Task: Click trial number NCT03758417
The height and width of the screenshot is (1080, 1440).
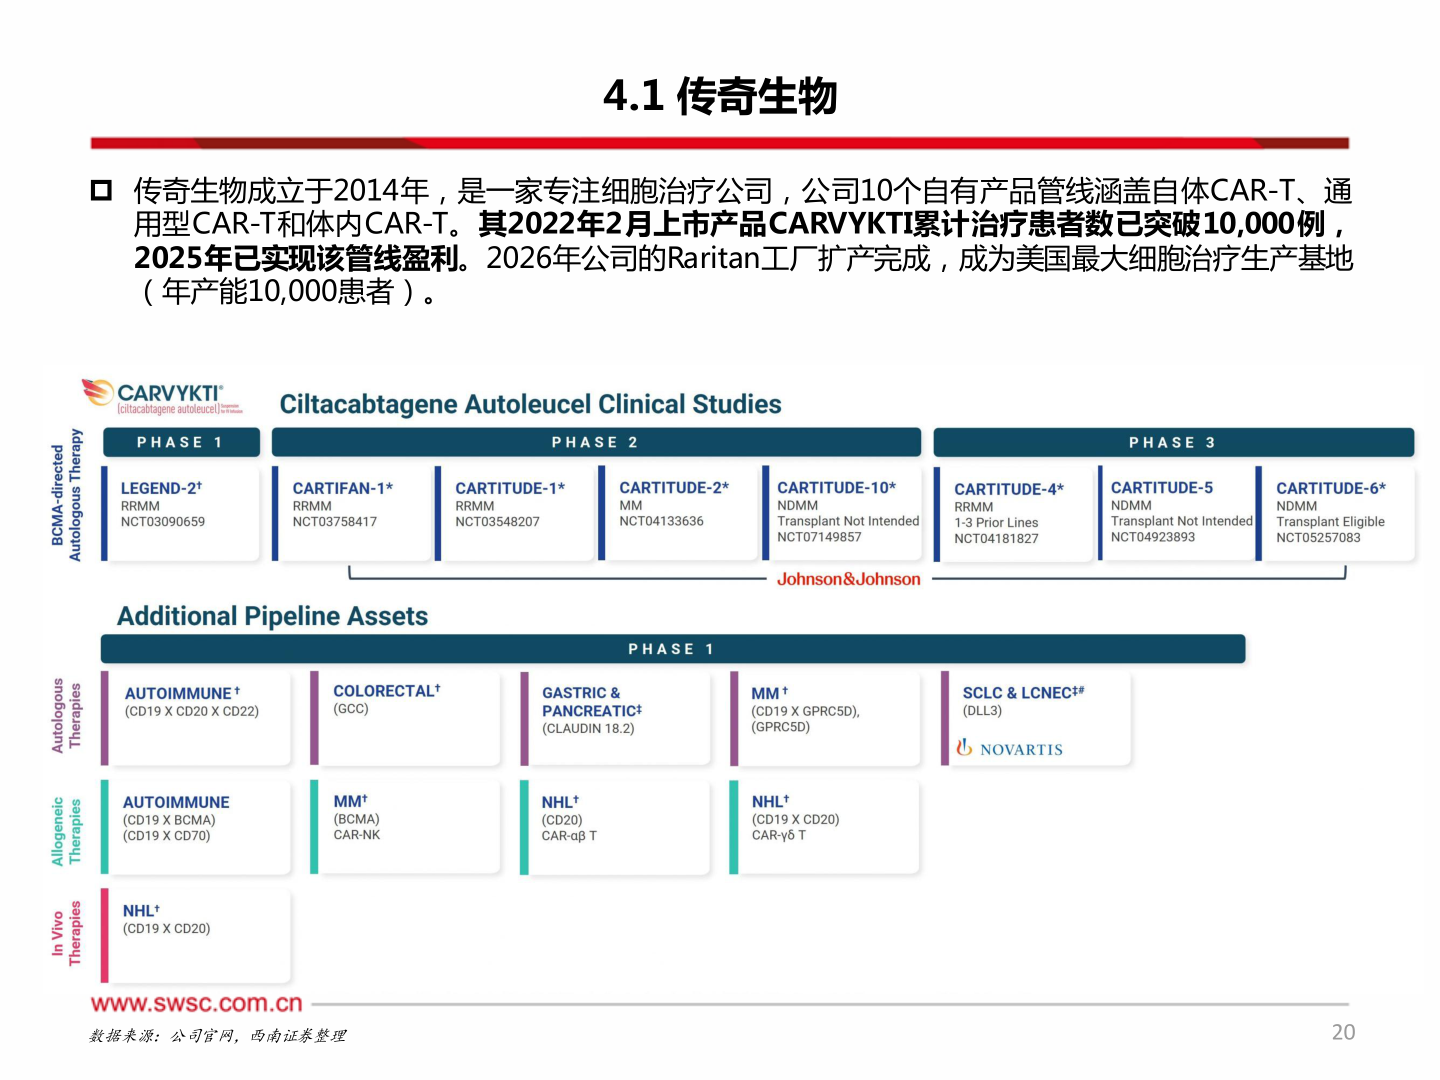Action: pos(335,521)
